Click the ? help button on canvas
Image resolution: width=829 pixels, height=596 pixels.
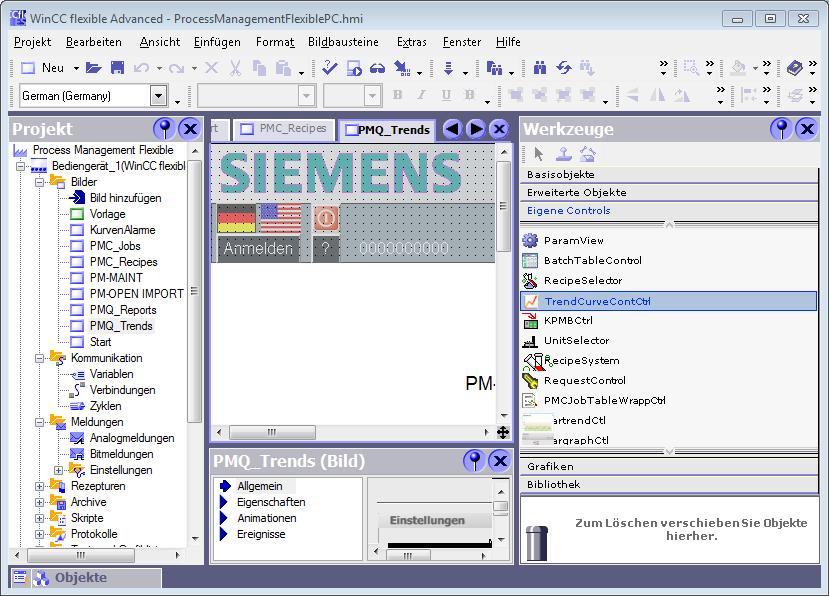coord(326,248)
